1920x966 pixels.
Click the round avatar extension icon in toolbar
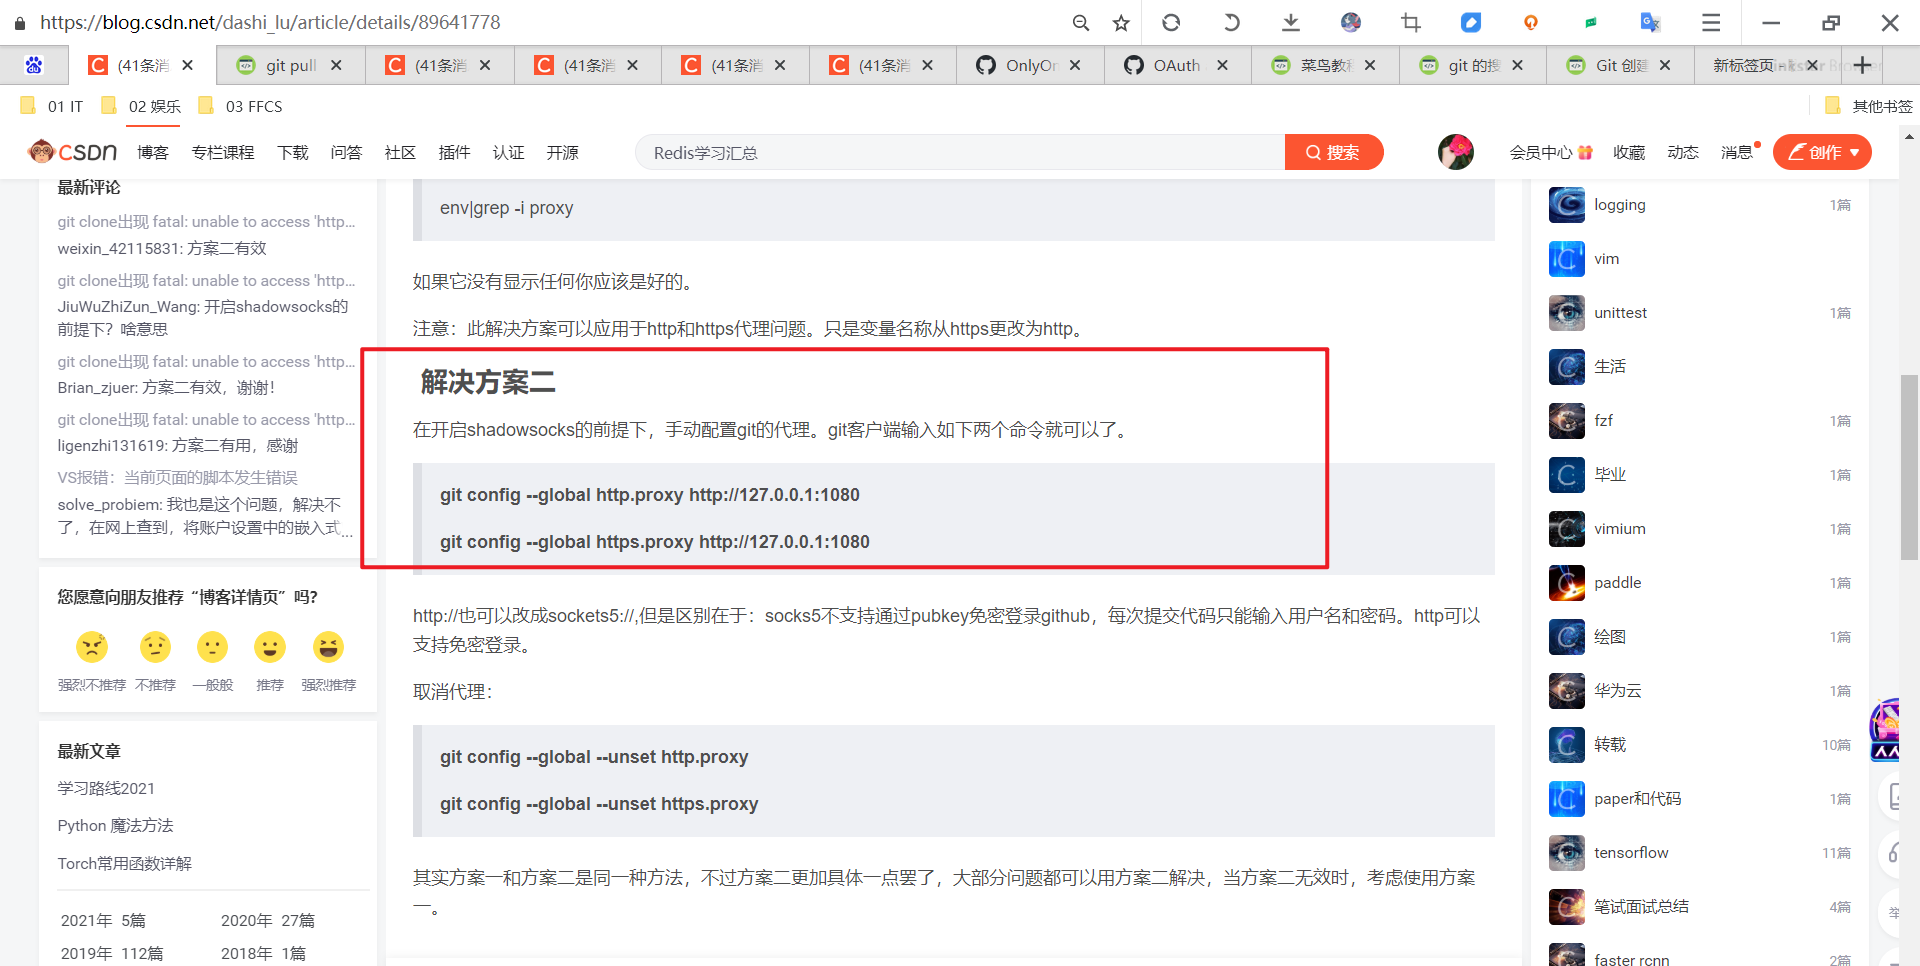click(x=1351, y=22)
